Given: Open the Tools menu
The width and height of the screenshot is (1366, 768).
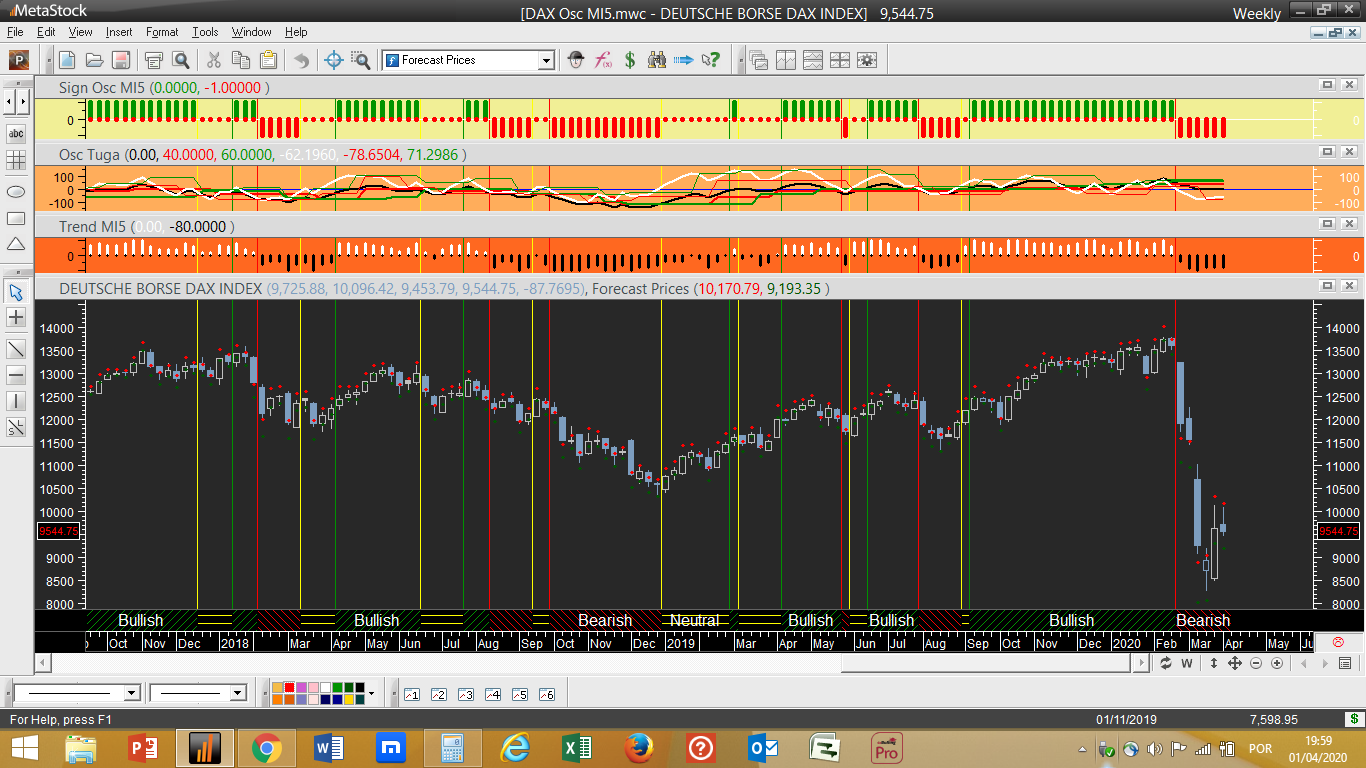Looking at the screenshot, I should [x=205, y=32].
